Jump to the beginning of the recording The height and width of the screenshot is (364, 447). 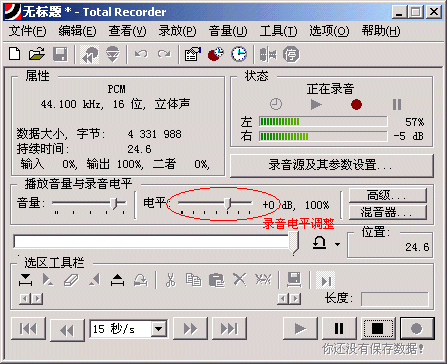(x=28, y=329)
